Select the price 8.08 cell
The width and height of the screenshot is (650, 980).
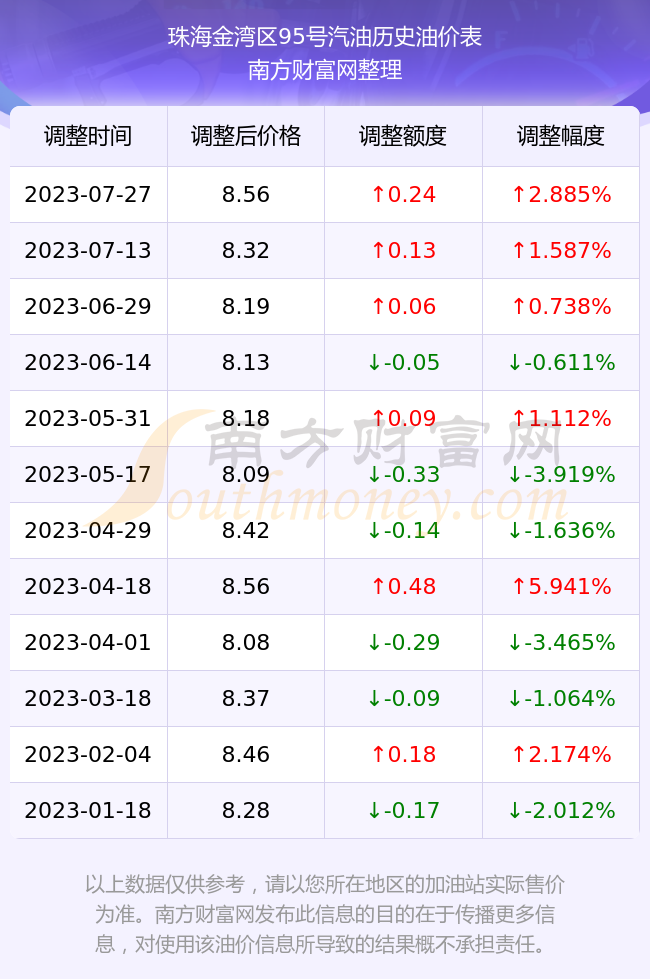tap(246, 642)
